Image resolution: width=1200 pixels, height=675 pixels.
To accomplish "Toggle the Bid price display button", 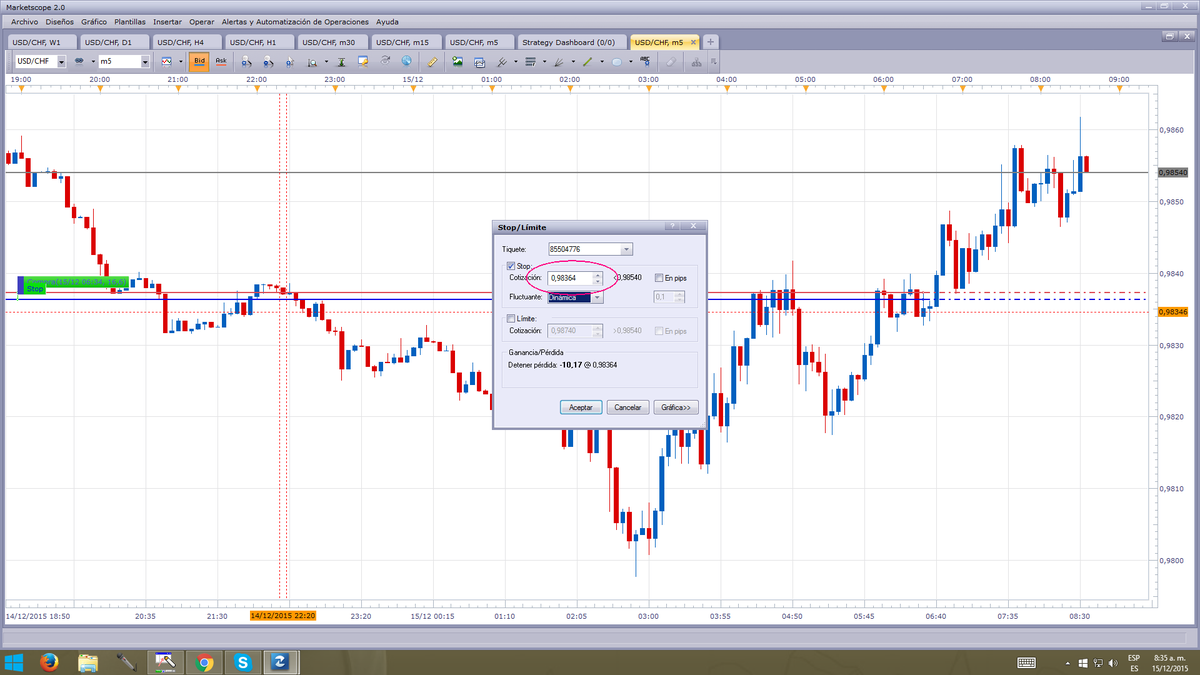I will tap(199, 61).
